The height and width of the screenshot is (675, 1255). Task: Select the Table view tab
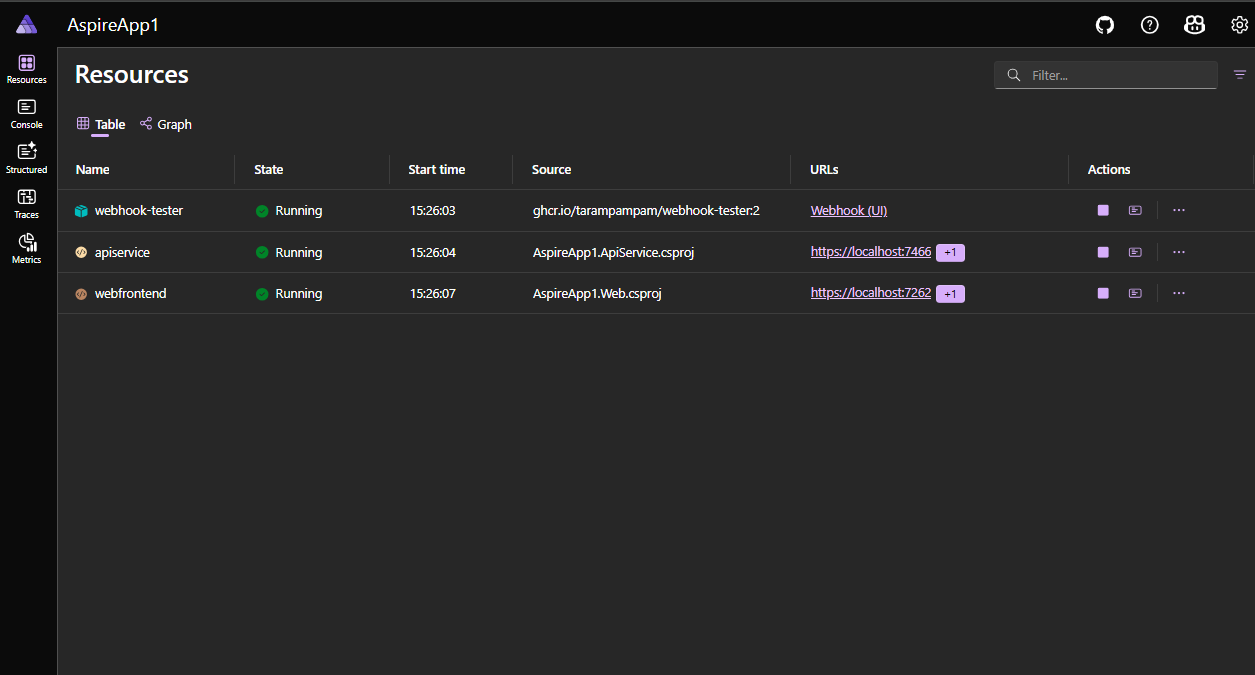click(x=109, y=123)
